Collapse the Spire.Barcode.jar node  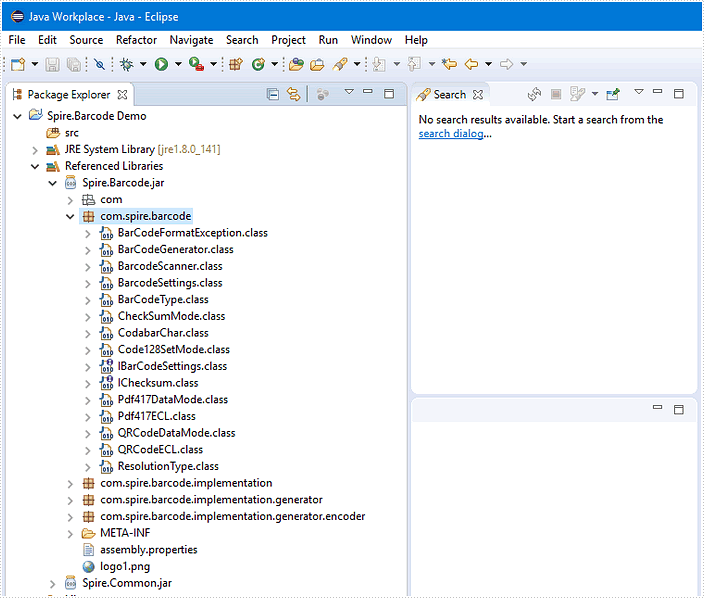coord(53,183)
